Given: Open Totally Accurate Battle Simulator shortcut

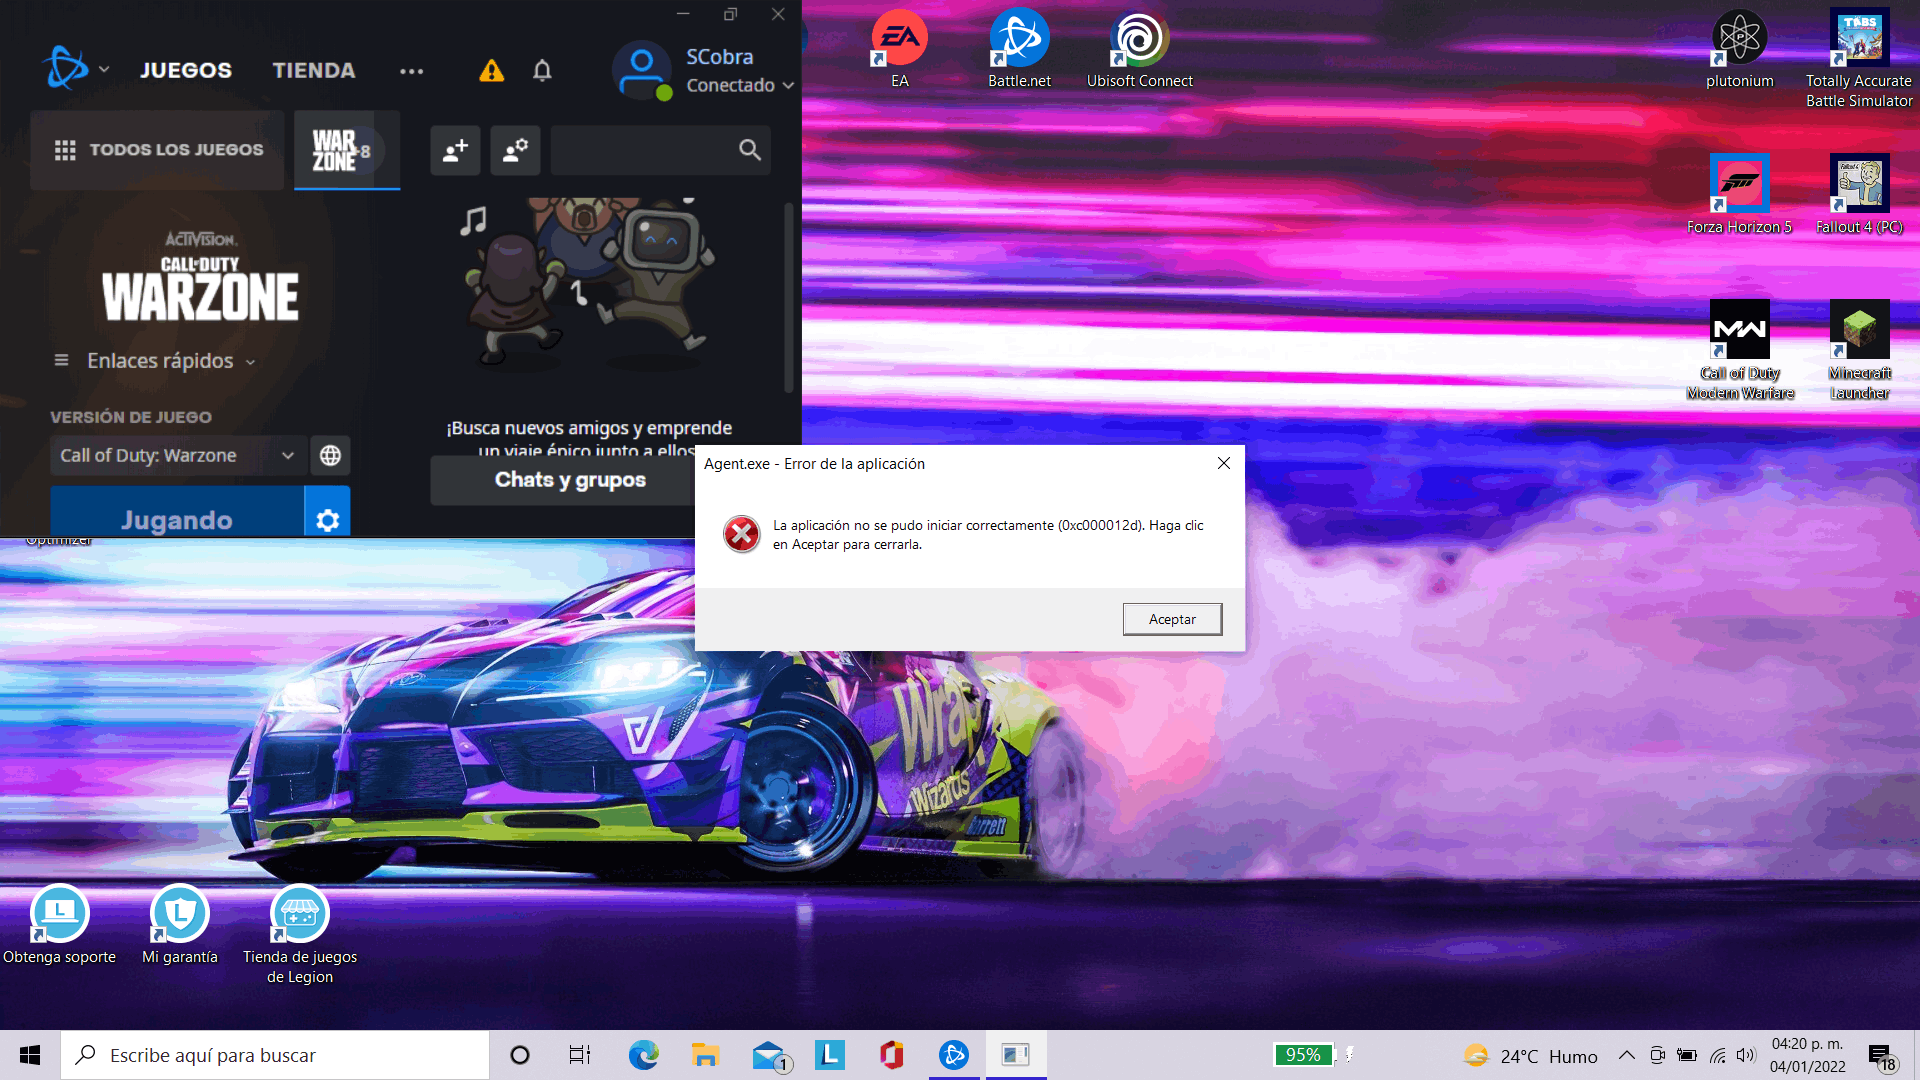Looking at the screenshot, I should (x=1859, y=58).
